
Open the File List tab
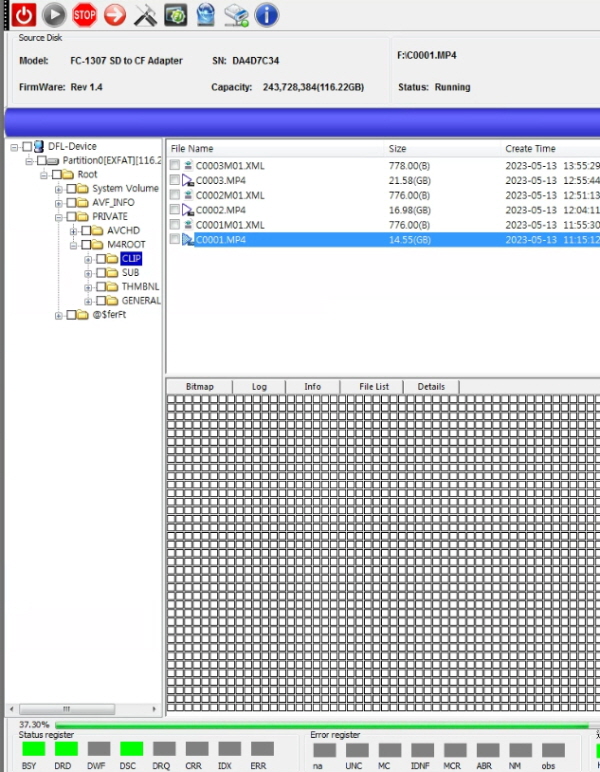374,386
